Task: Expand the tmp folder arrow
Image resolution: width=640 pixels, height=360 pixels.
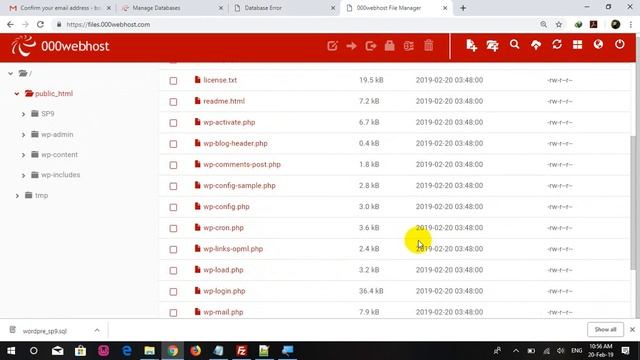Action: pyautogui.click(x=17, y=196)
